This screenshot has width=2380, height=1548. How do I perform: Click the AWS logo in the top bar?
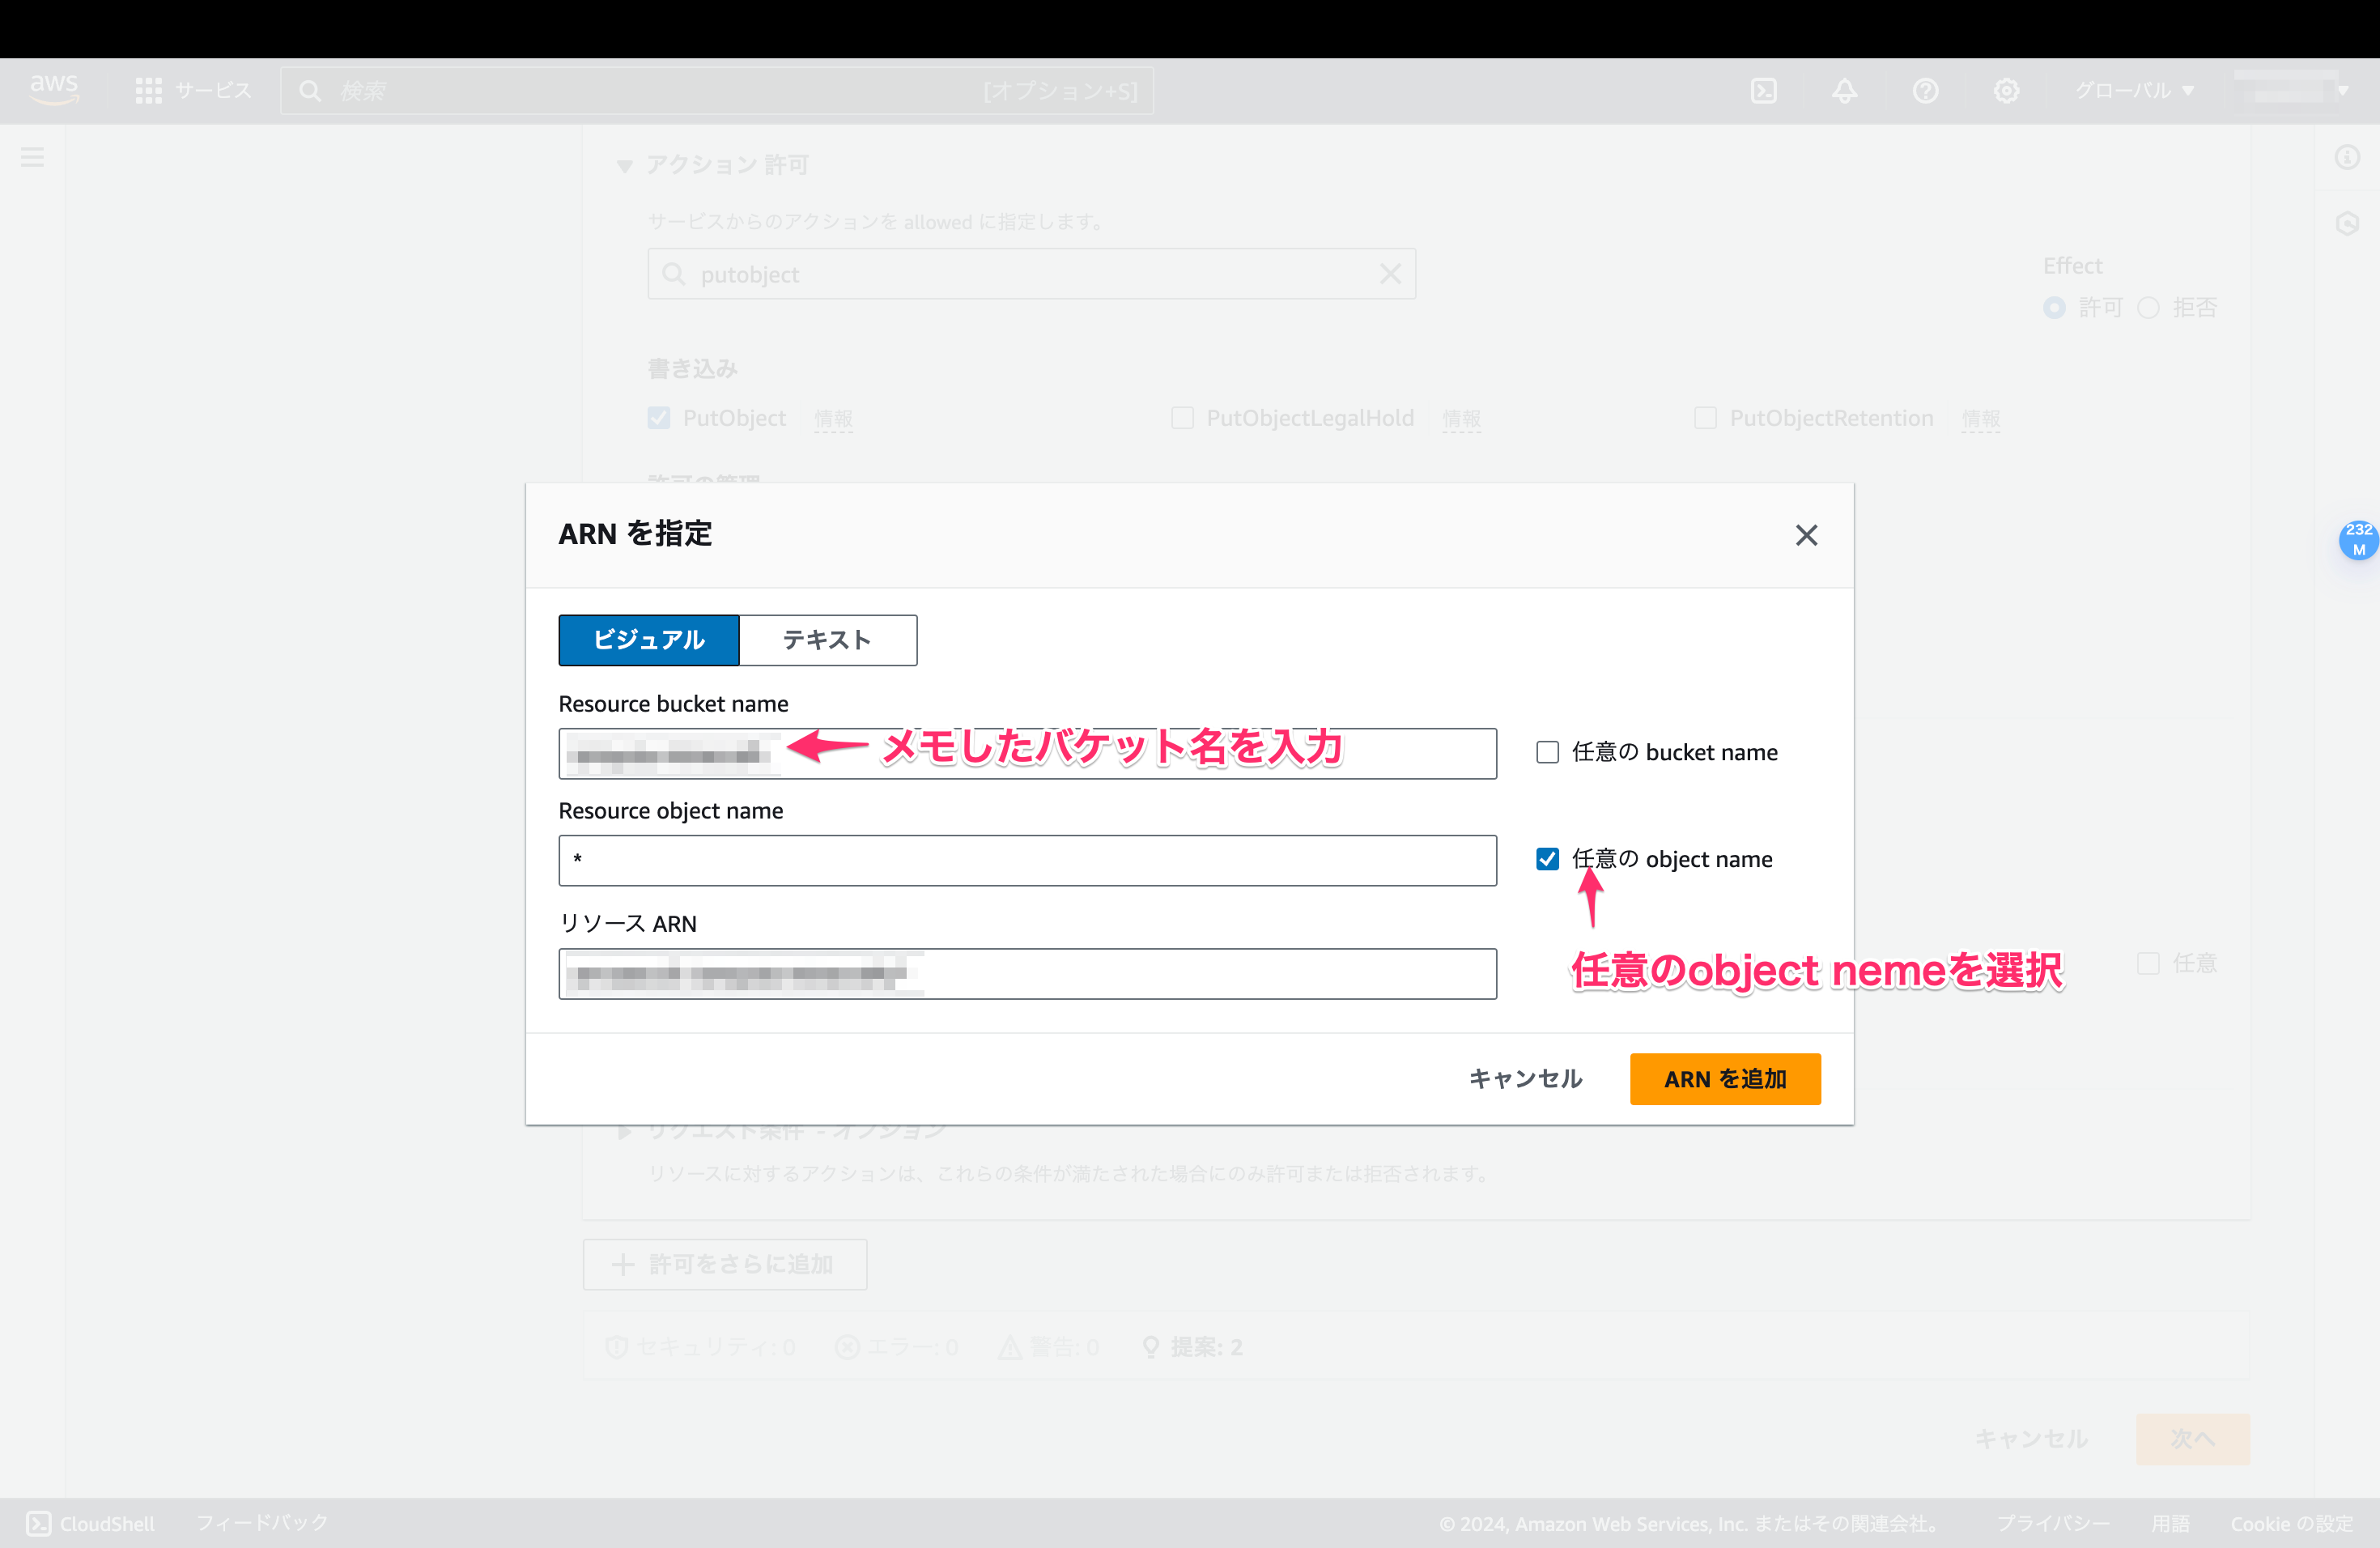point(55,90)
